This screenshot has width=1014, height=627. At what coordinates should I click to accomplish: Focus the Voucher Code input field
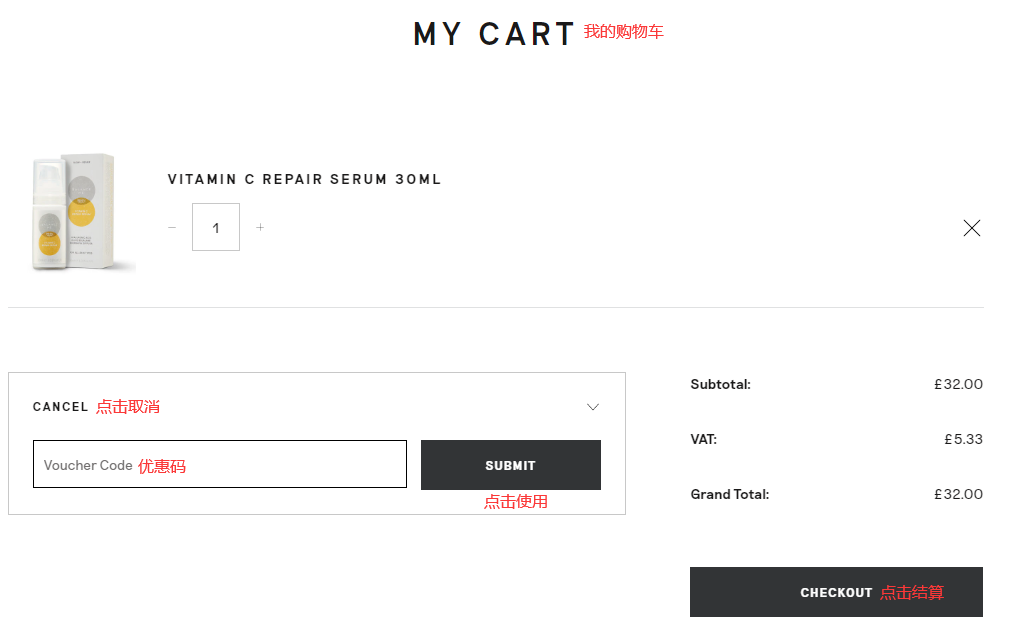[x=220, y=464]
